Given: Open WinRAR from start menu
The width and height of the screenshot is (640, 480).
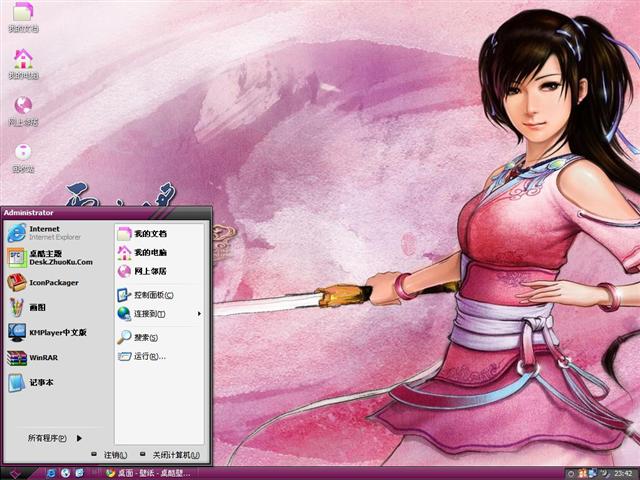Looking at the screenshot, I should (x=33, y=358).
